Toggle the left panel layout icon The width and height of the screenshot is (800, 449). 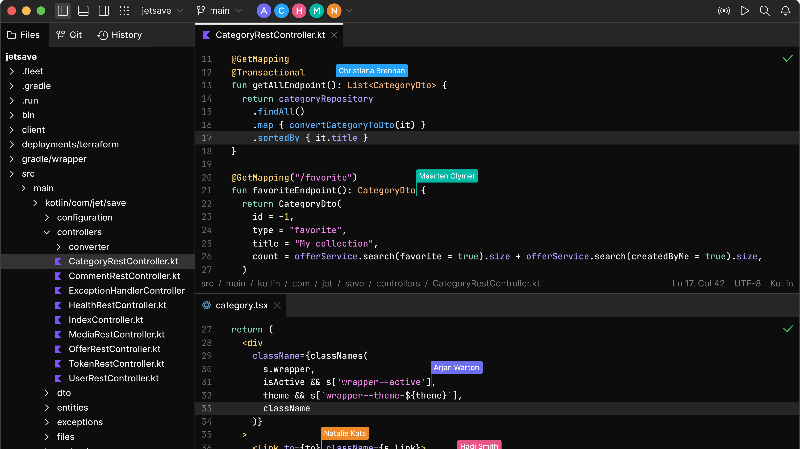63,11
